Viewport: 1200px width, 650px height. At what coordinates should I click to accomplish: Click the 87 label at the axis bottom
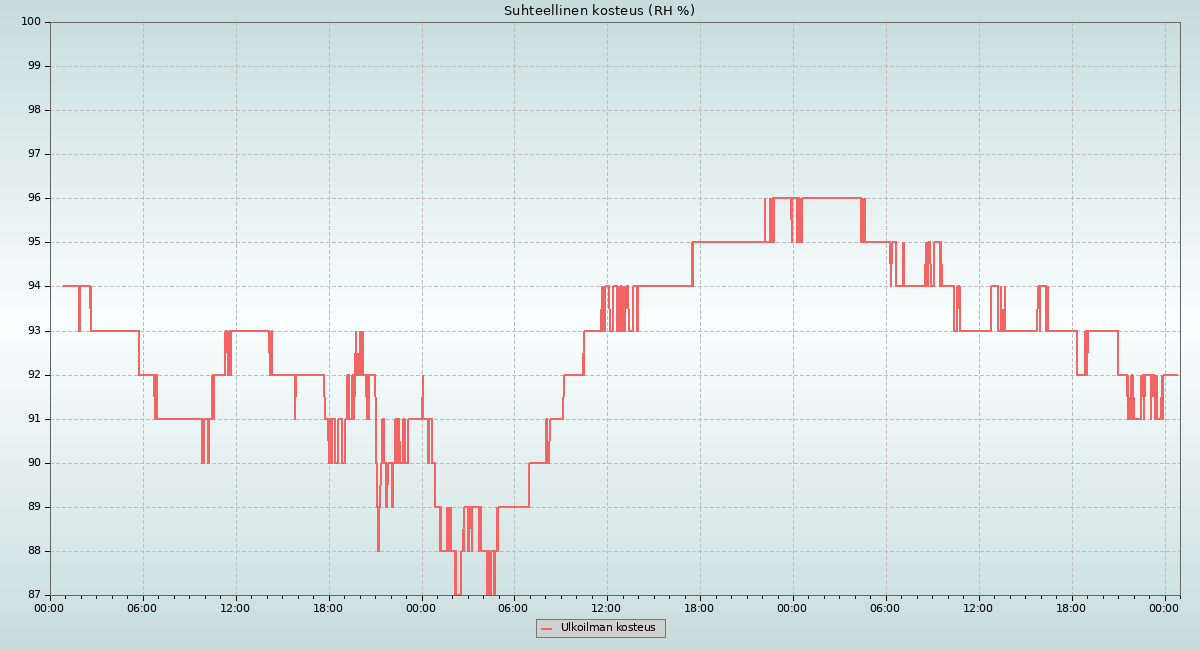click(x=34, y=595)
